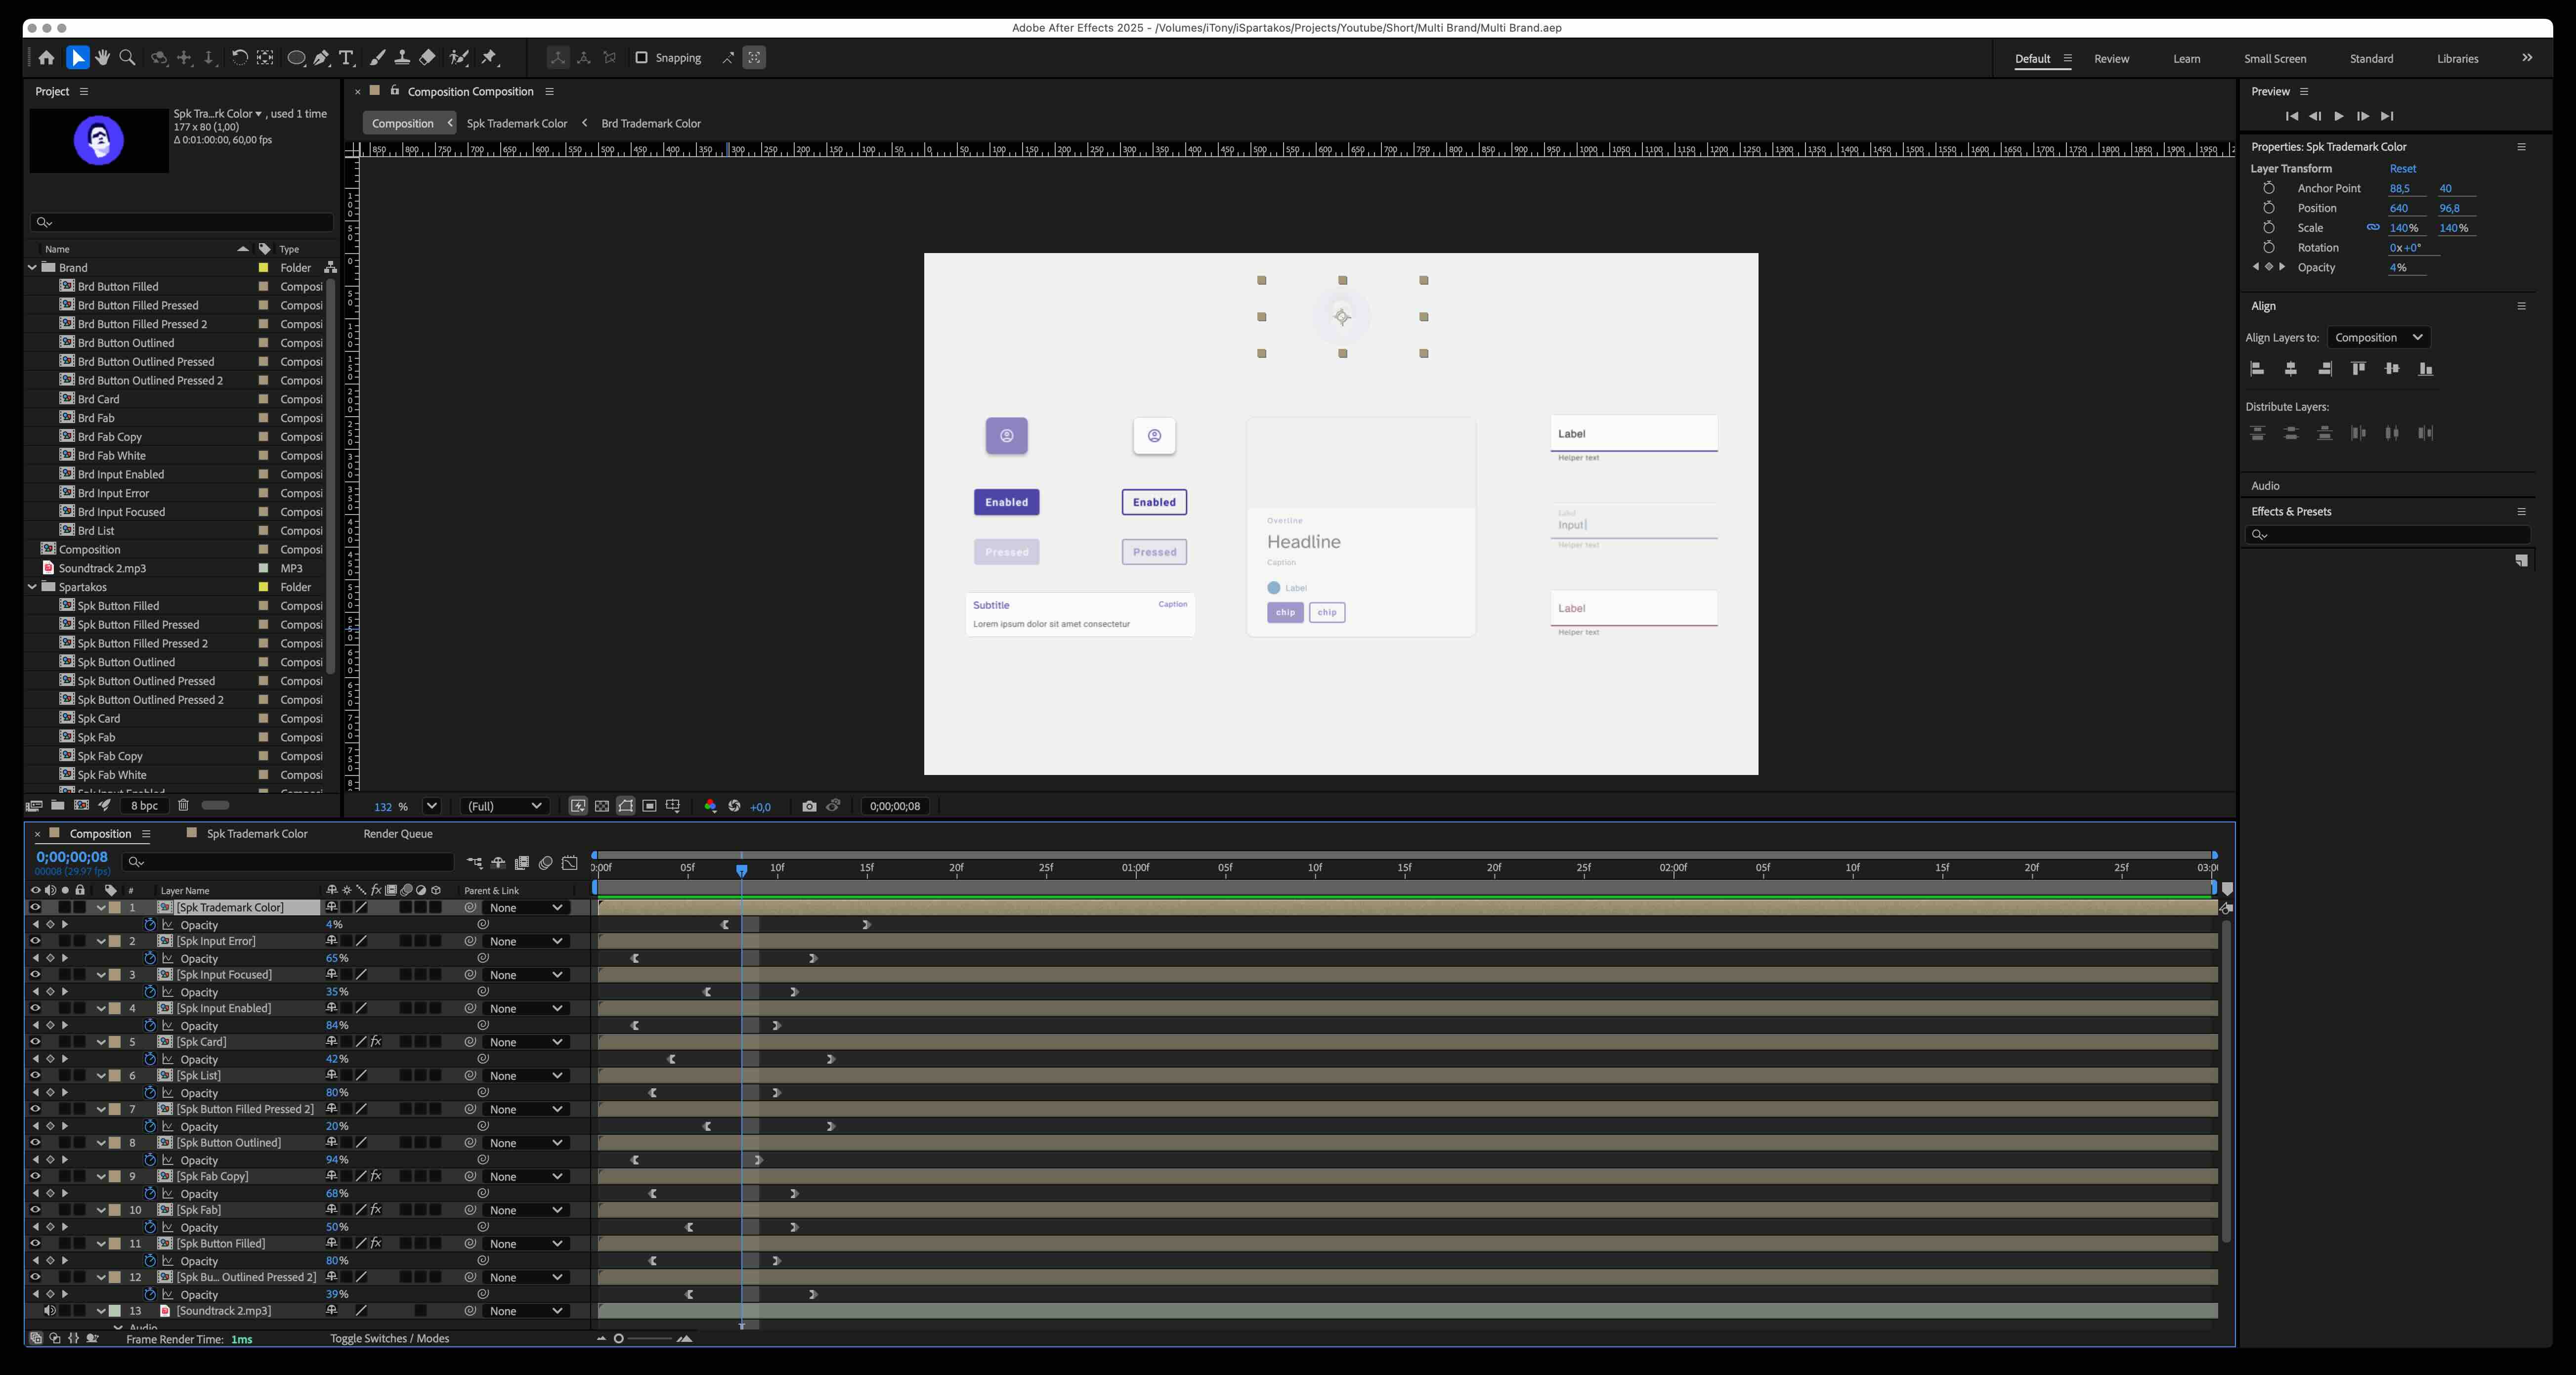Viewport: 2576px width, 1375px height.
Task: Select the Type tool
Action: 346,58
